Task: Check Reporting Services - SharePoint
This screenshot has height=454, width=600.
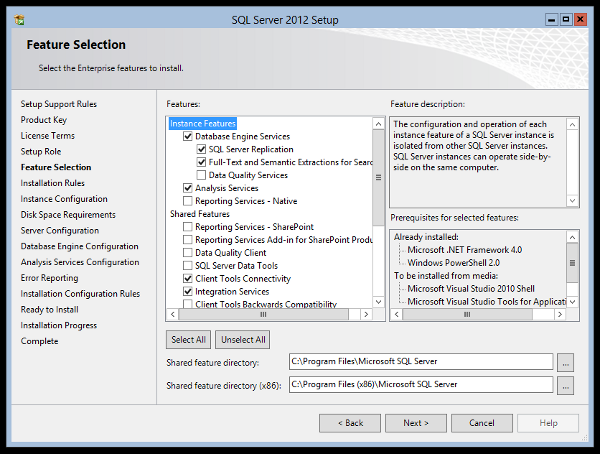Action: coord(188,227)
